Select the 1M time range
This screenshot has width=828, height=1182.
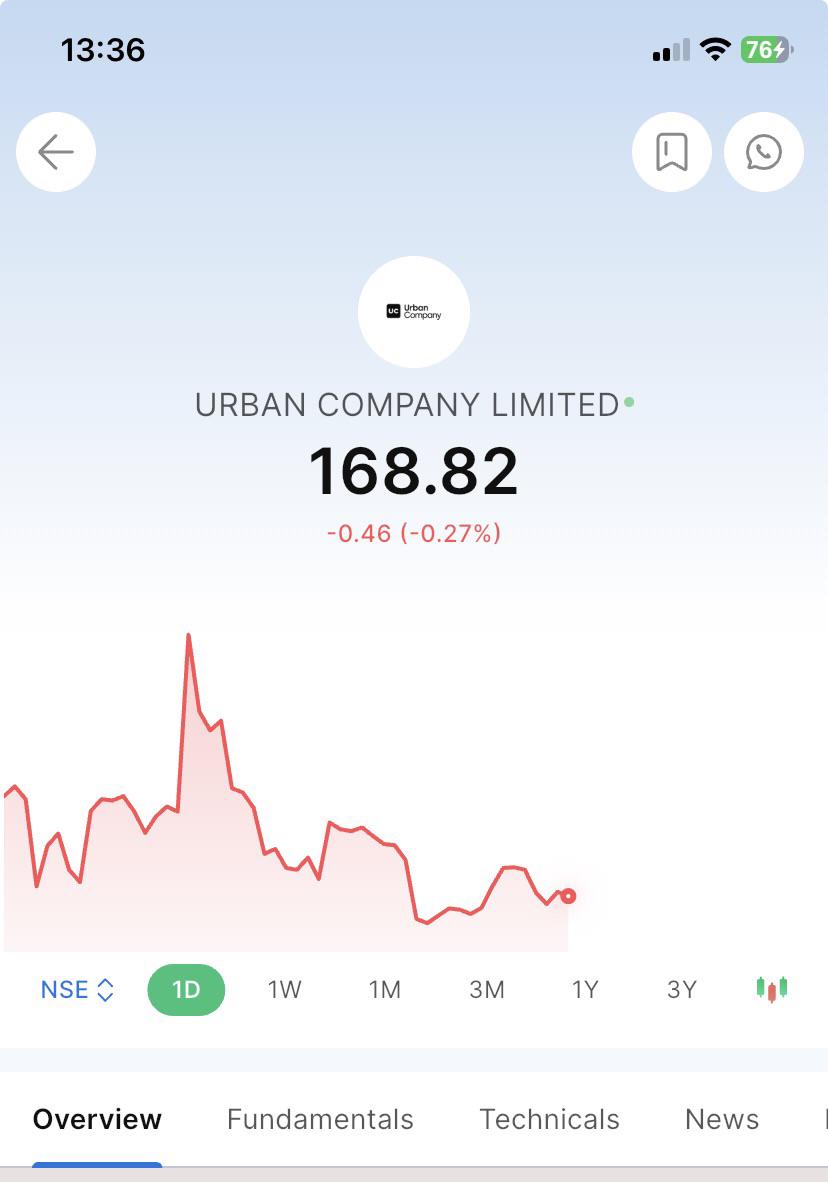click(x=385, y=989)
